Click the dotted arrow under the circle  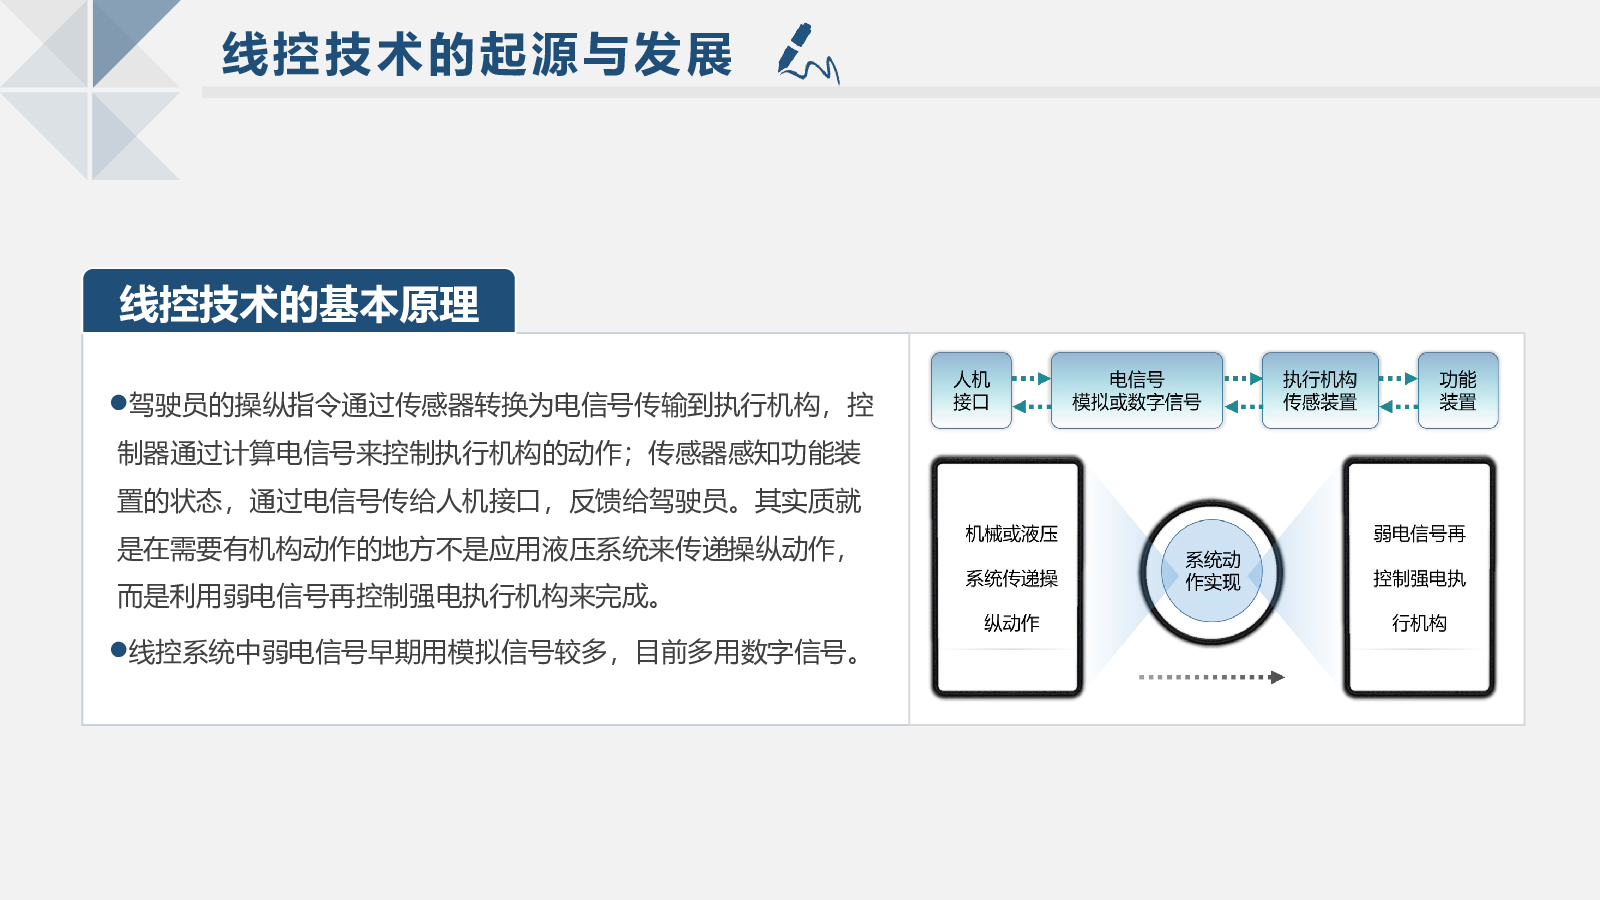pyautogui.click(x=1211, y=677)
